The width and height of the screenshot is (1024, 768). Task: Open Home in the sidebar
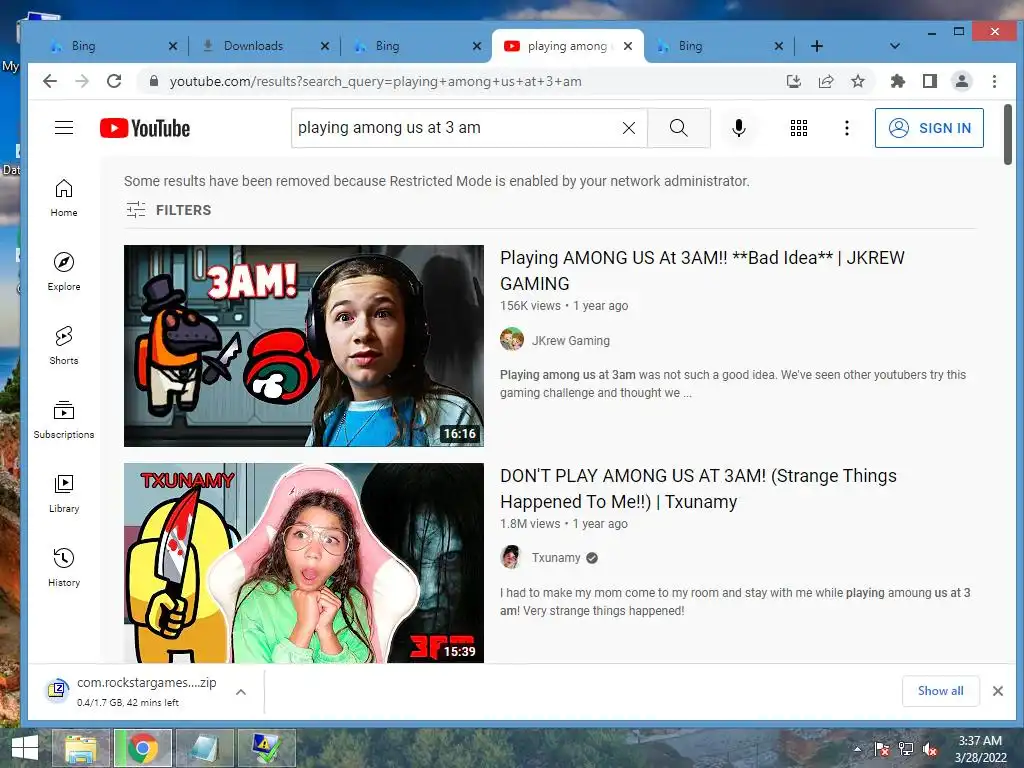(x=64, y=198)
